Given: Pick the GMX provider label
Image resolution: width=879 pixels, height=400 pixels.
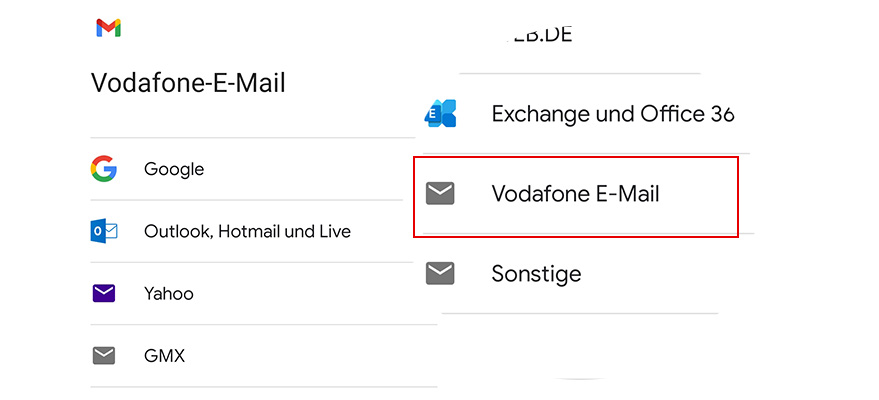Looking at the screenshot, I should [164, 355].
